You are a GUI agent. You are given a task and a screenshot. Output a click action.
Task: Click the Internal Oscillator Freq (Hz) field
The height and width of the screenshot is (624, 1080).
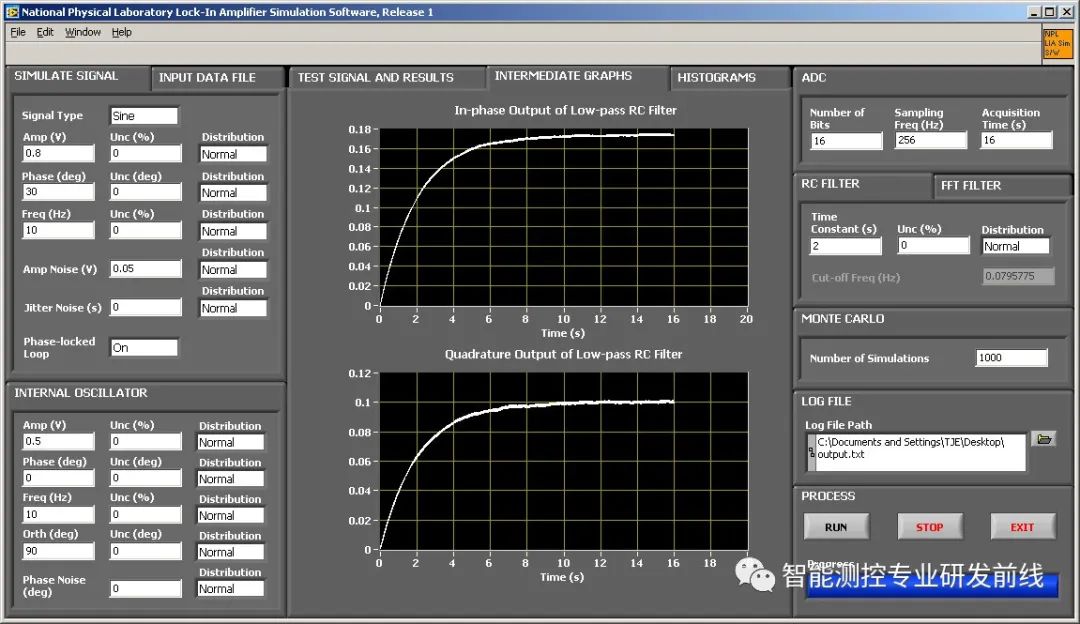(x=59, y=514)
